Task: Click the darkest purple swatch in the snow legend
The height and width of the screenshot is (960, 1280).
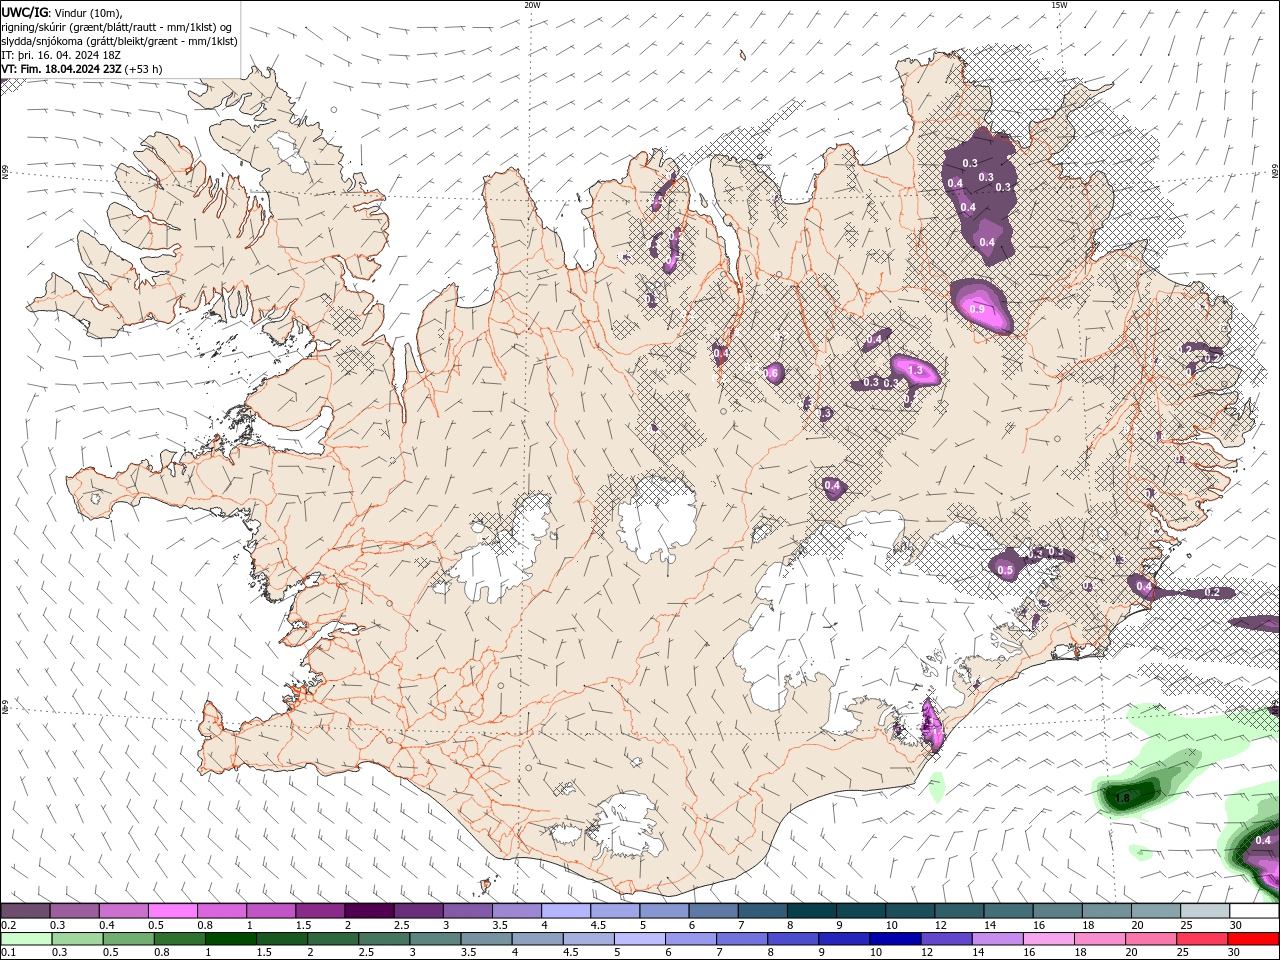Action: (x=369, y=911)
